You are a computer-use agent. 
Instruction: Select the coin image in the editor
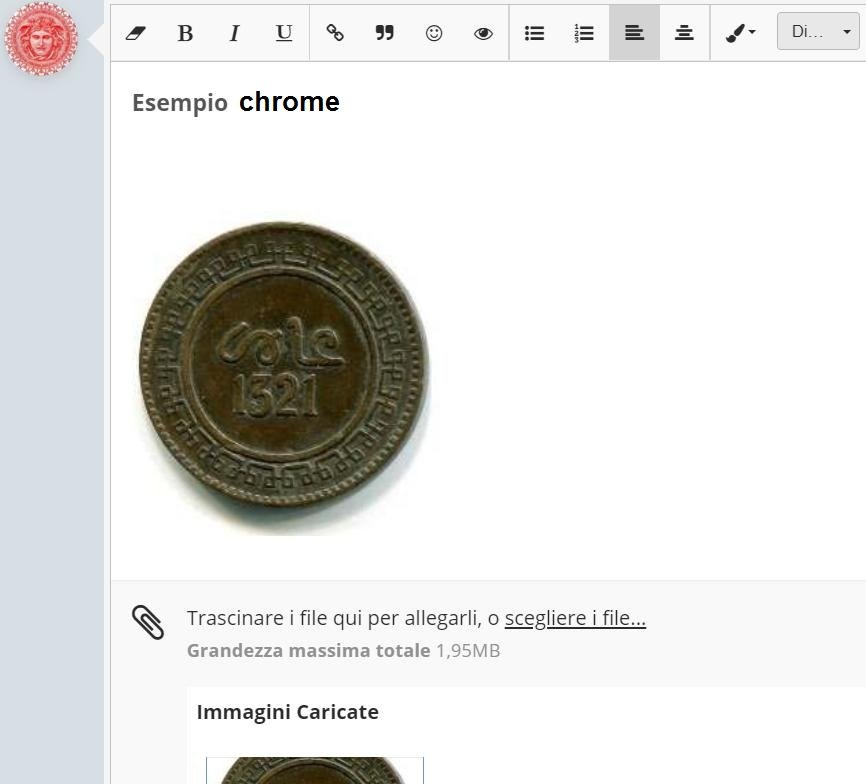pyautogui.click(x=284, y=373)
